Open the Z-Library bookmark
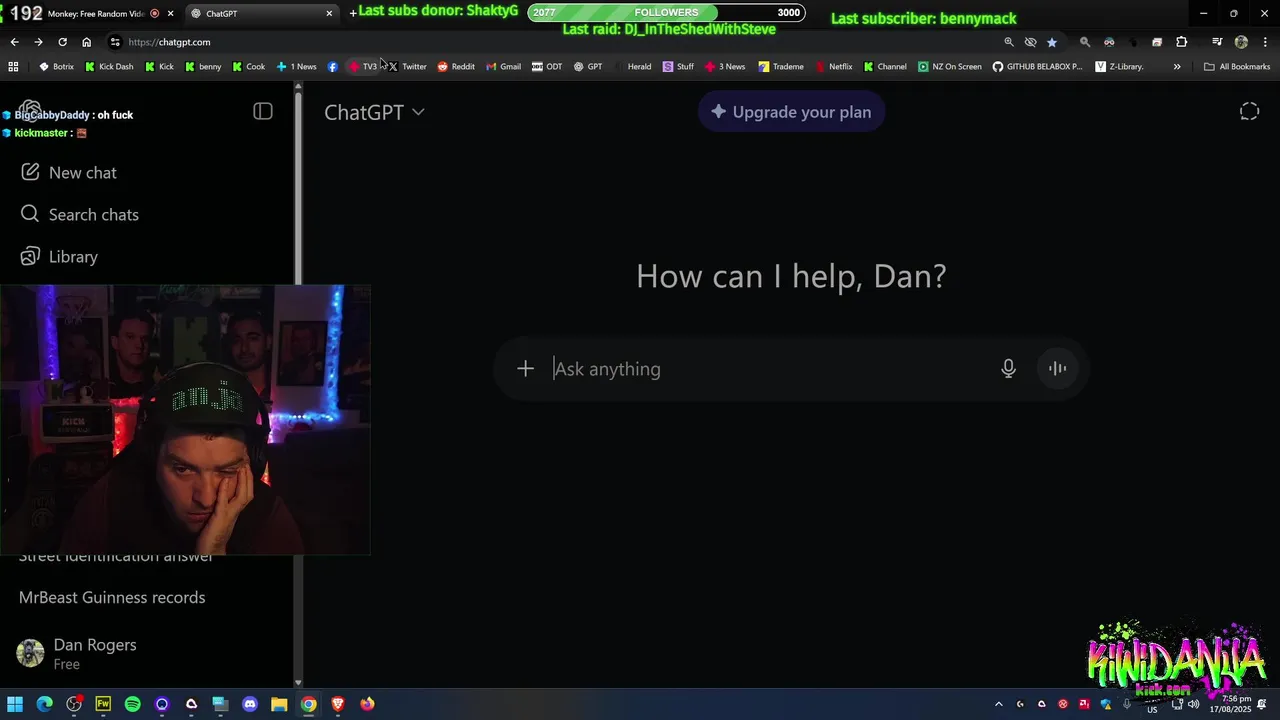Image resolution: width=1280 pixels, height=720 pixels. [1119, 66]
